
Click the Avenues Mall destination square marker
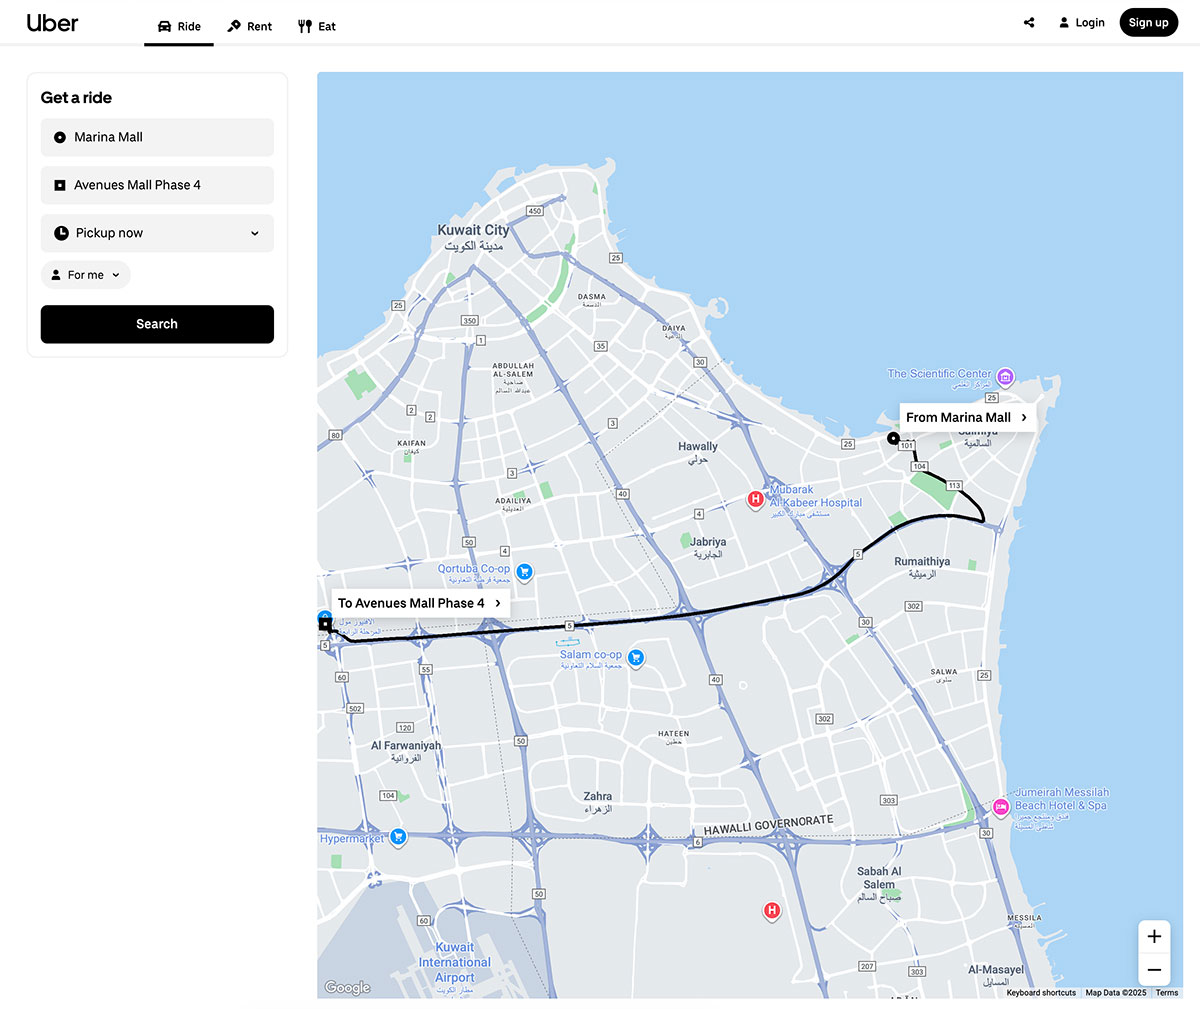point(325,625)
